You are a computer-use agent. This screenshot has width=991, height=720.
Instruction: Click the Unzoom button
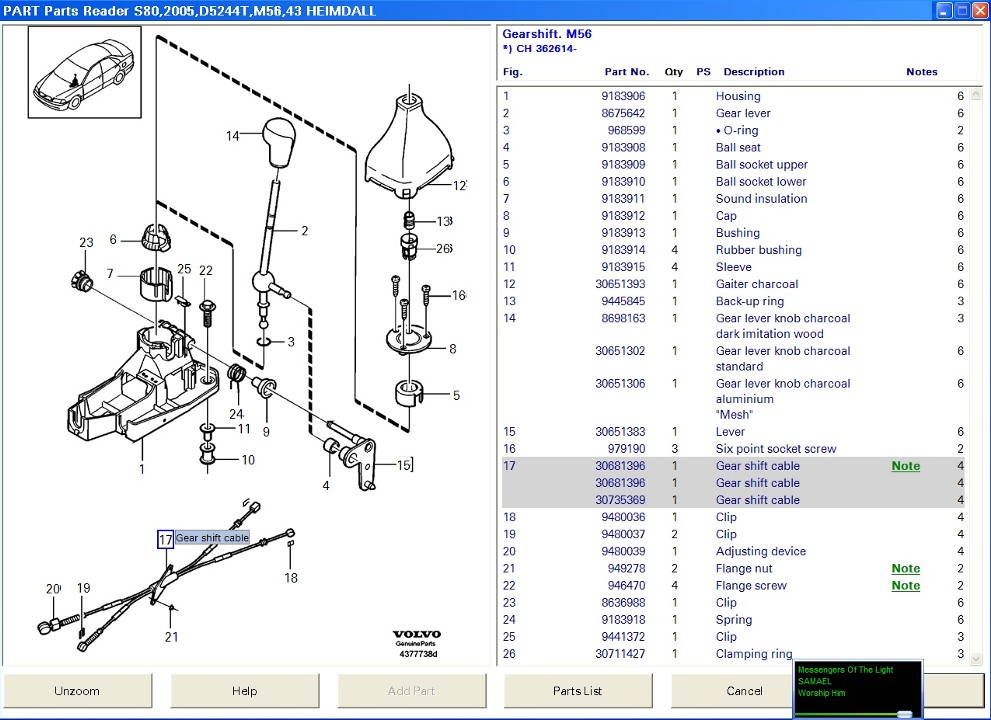click(x=77, y=690)
